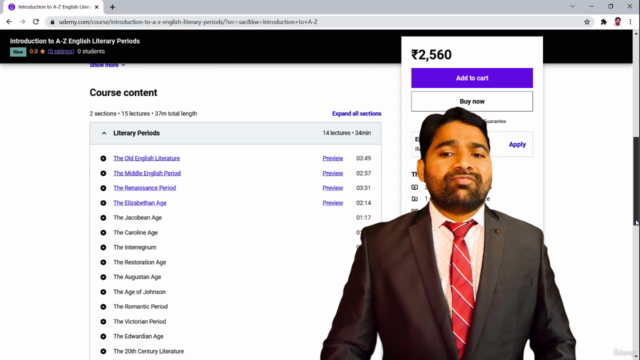Collapse the Literary Periods section
Screen dimensions: 640x360
tap(104, 133)
